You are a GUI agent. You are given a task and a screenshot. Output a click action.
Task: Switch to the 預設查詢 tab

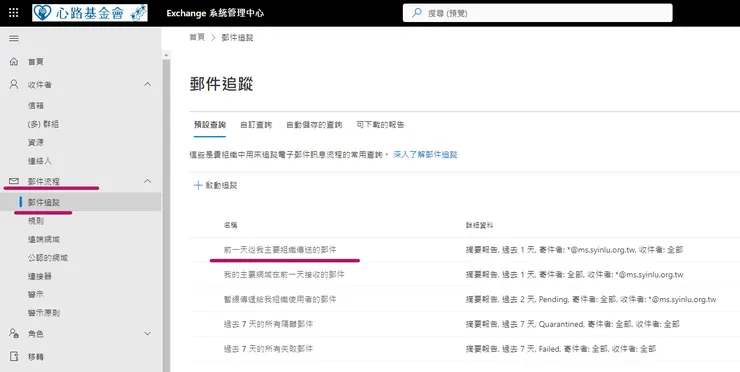[x=210, y=125]
